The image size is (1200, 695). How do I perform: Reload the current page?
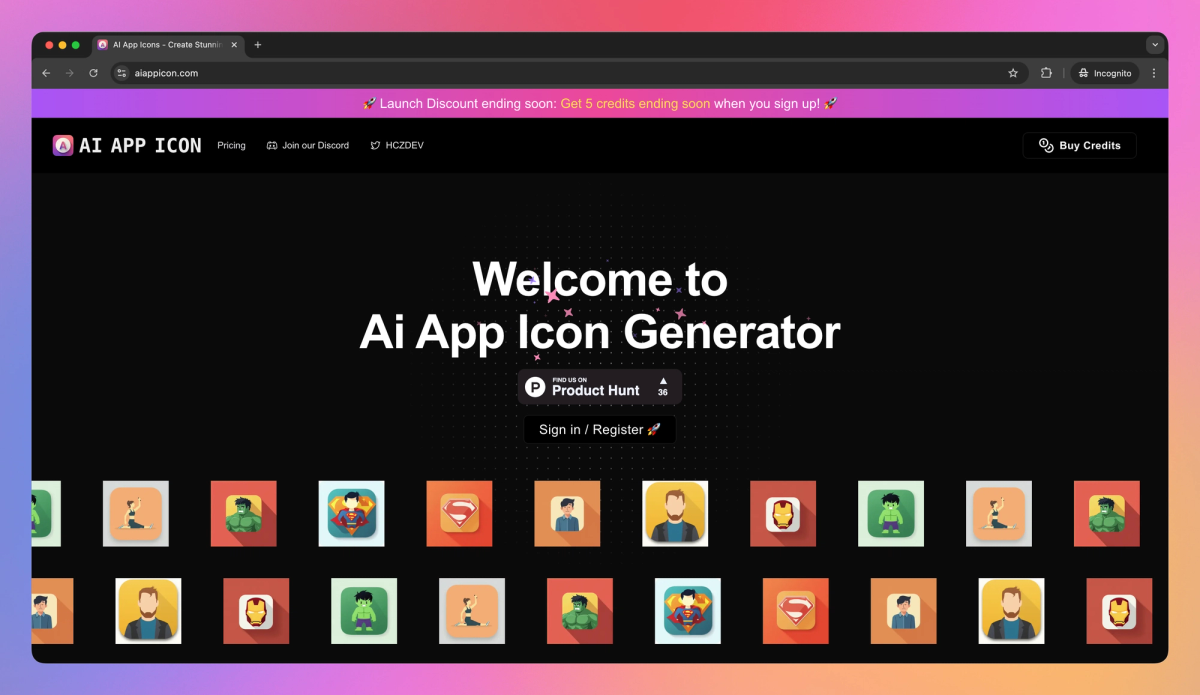pos(94,73)
